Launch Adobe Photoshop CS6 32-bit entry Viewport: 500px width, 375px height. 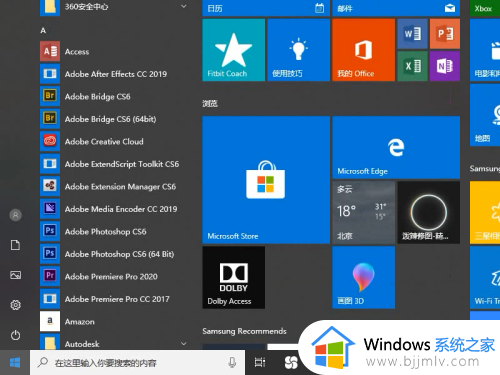pyautogui.click(x=113, y=231)
